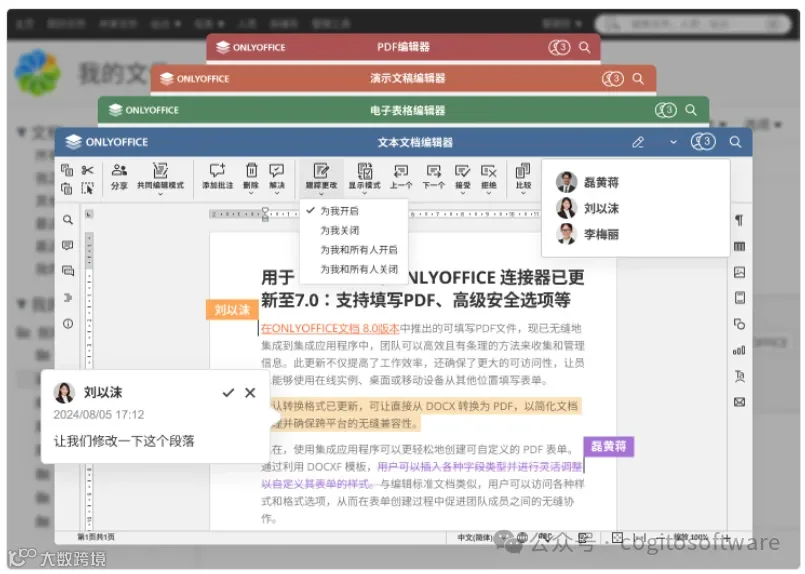Viewport: 805px width, 574px height.
Task: Go to previous change with 上一个
Action: (x=401, y=177)
